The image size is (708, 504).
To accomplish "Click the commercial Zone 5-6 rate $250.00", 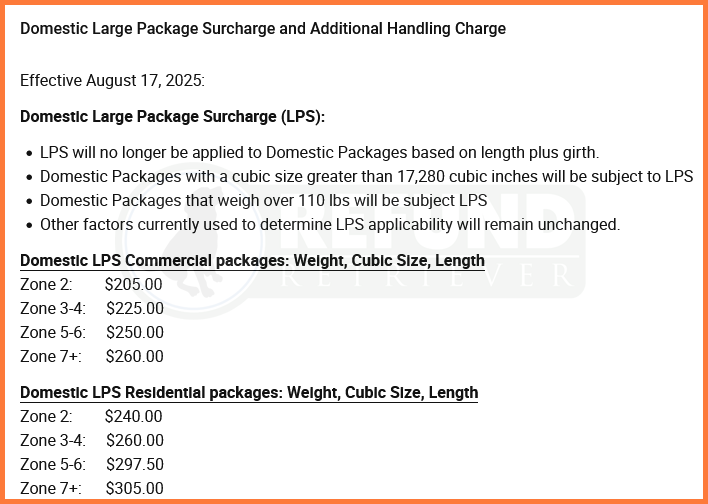I will tap(135, 332).
